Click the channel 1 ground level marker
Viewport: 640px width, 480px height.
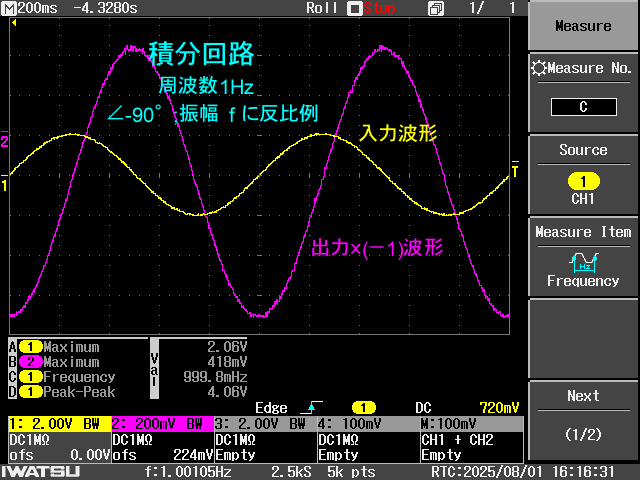pyautogui.click(x=4, y=185)
